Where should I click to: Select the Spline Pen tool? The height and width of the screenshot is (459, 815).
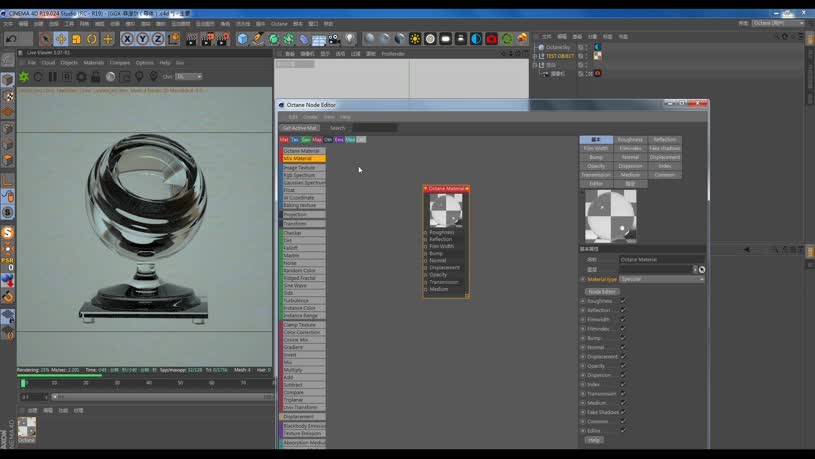point(258,39)
